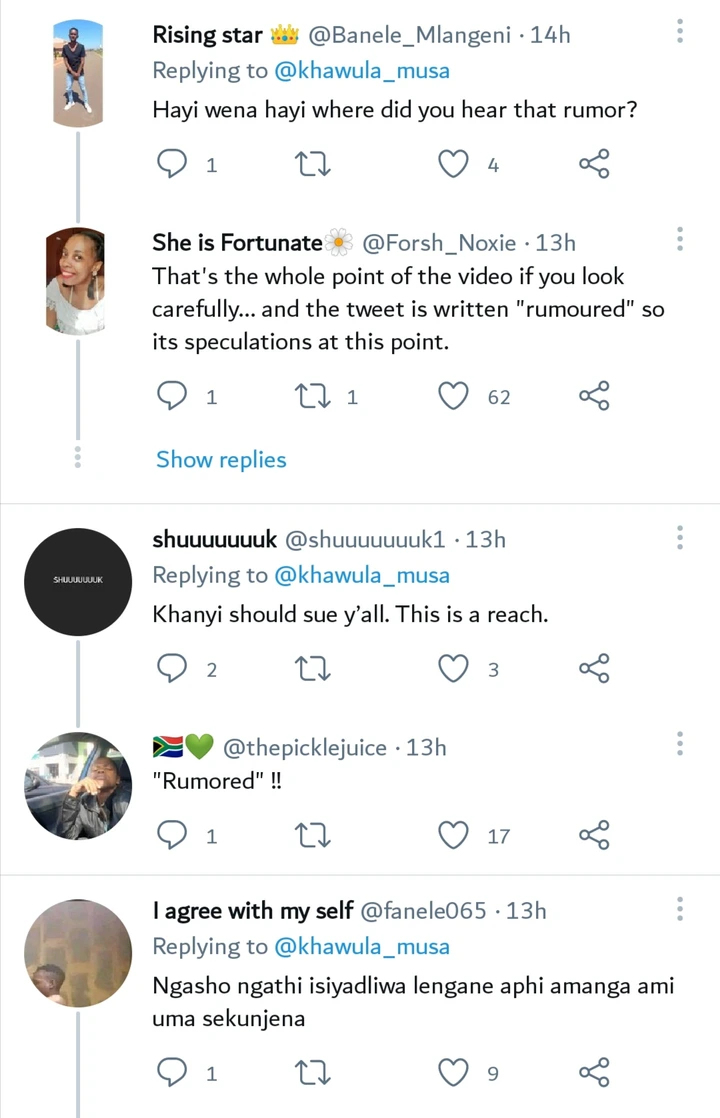Open She is Fortunate's profile photo
Image resolution: width=720 pixels, height=1118 pixels.
coord(76,282)
